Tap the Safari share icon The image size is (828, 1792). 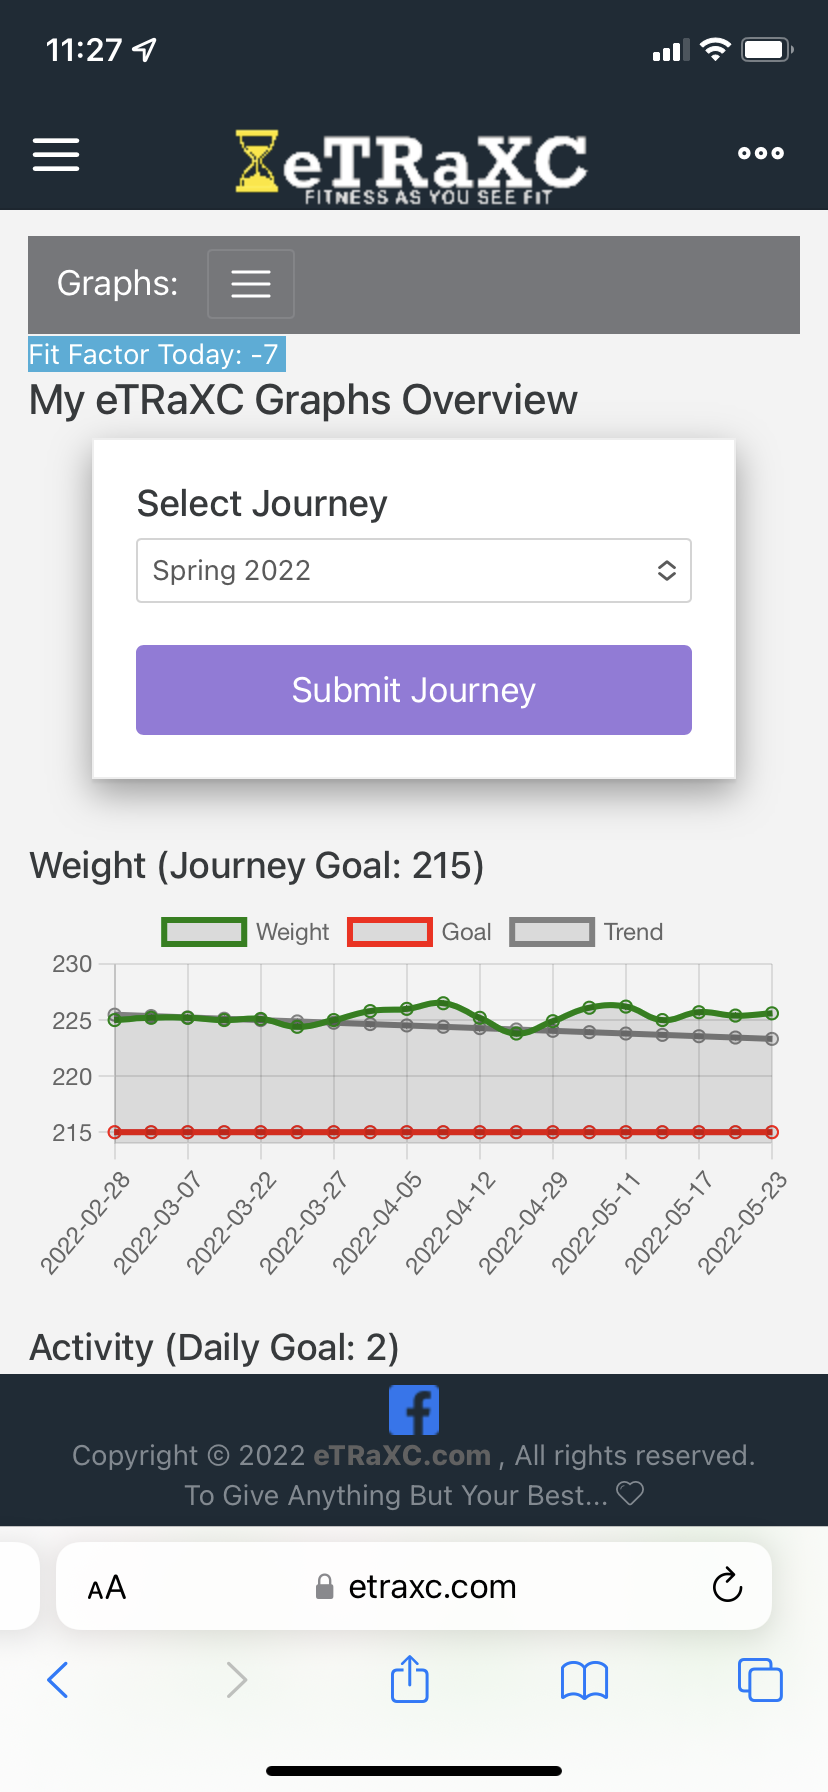[x=410, y=1679]
